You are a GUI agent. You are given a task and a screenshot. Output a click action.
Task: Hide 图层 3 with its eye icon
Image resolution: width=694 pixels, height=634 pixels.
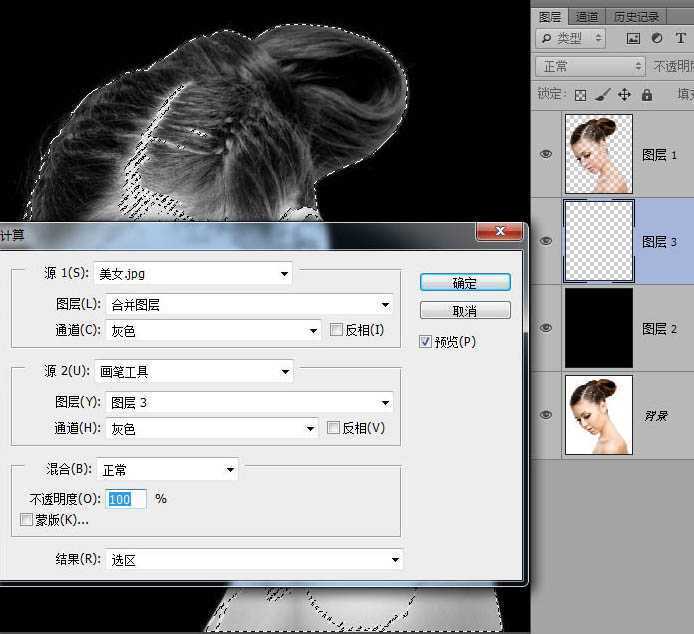(x=546, y=241)
